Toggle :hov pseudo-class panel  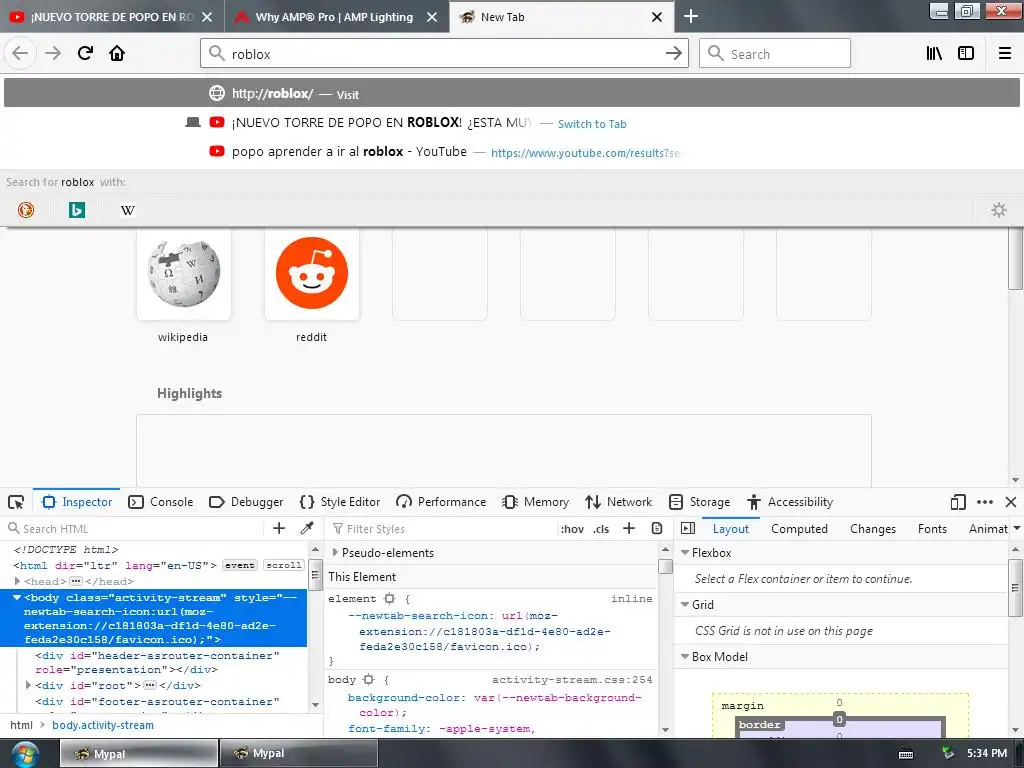572,529
